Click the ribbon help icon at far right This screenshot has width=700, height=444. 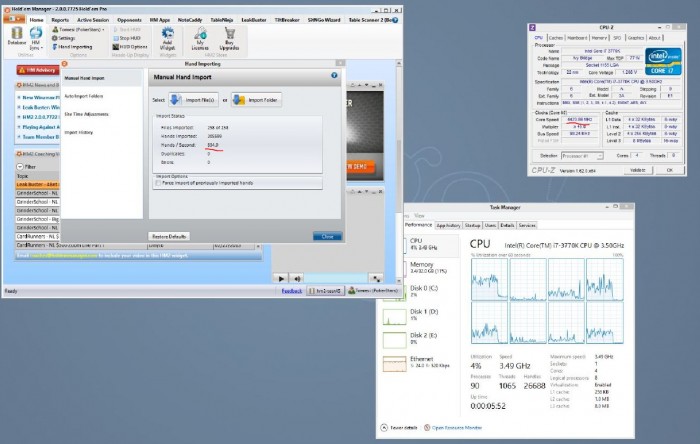[395, 20]
